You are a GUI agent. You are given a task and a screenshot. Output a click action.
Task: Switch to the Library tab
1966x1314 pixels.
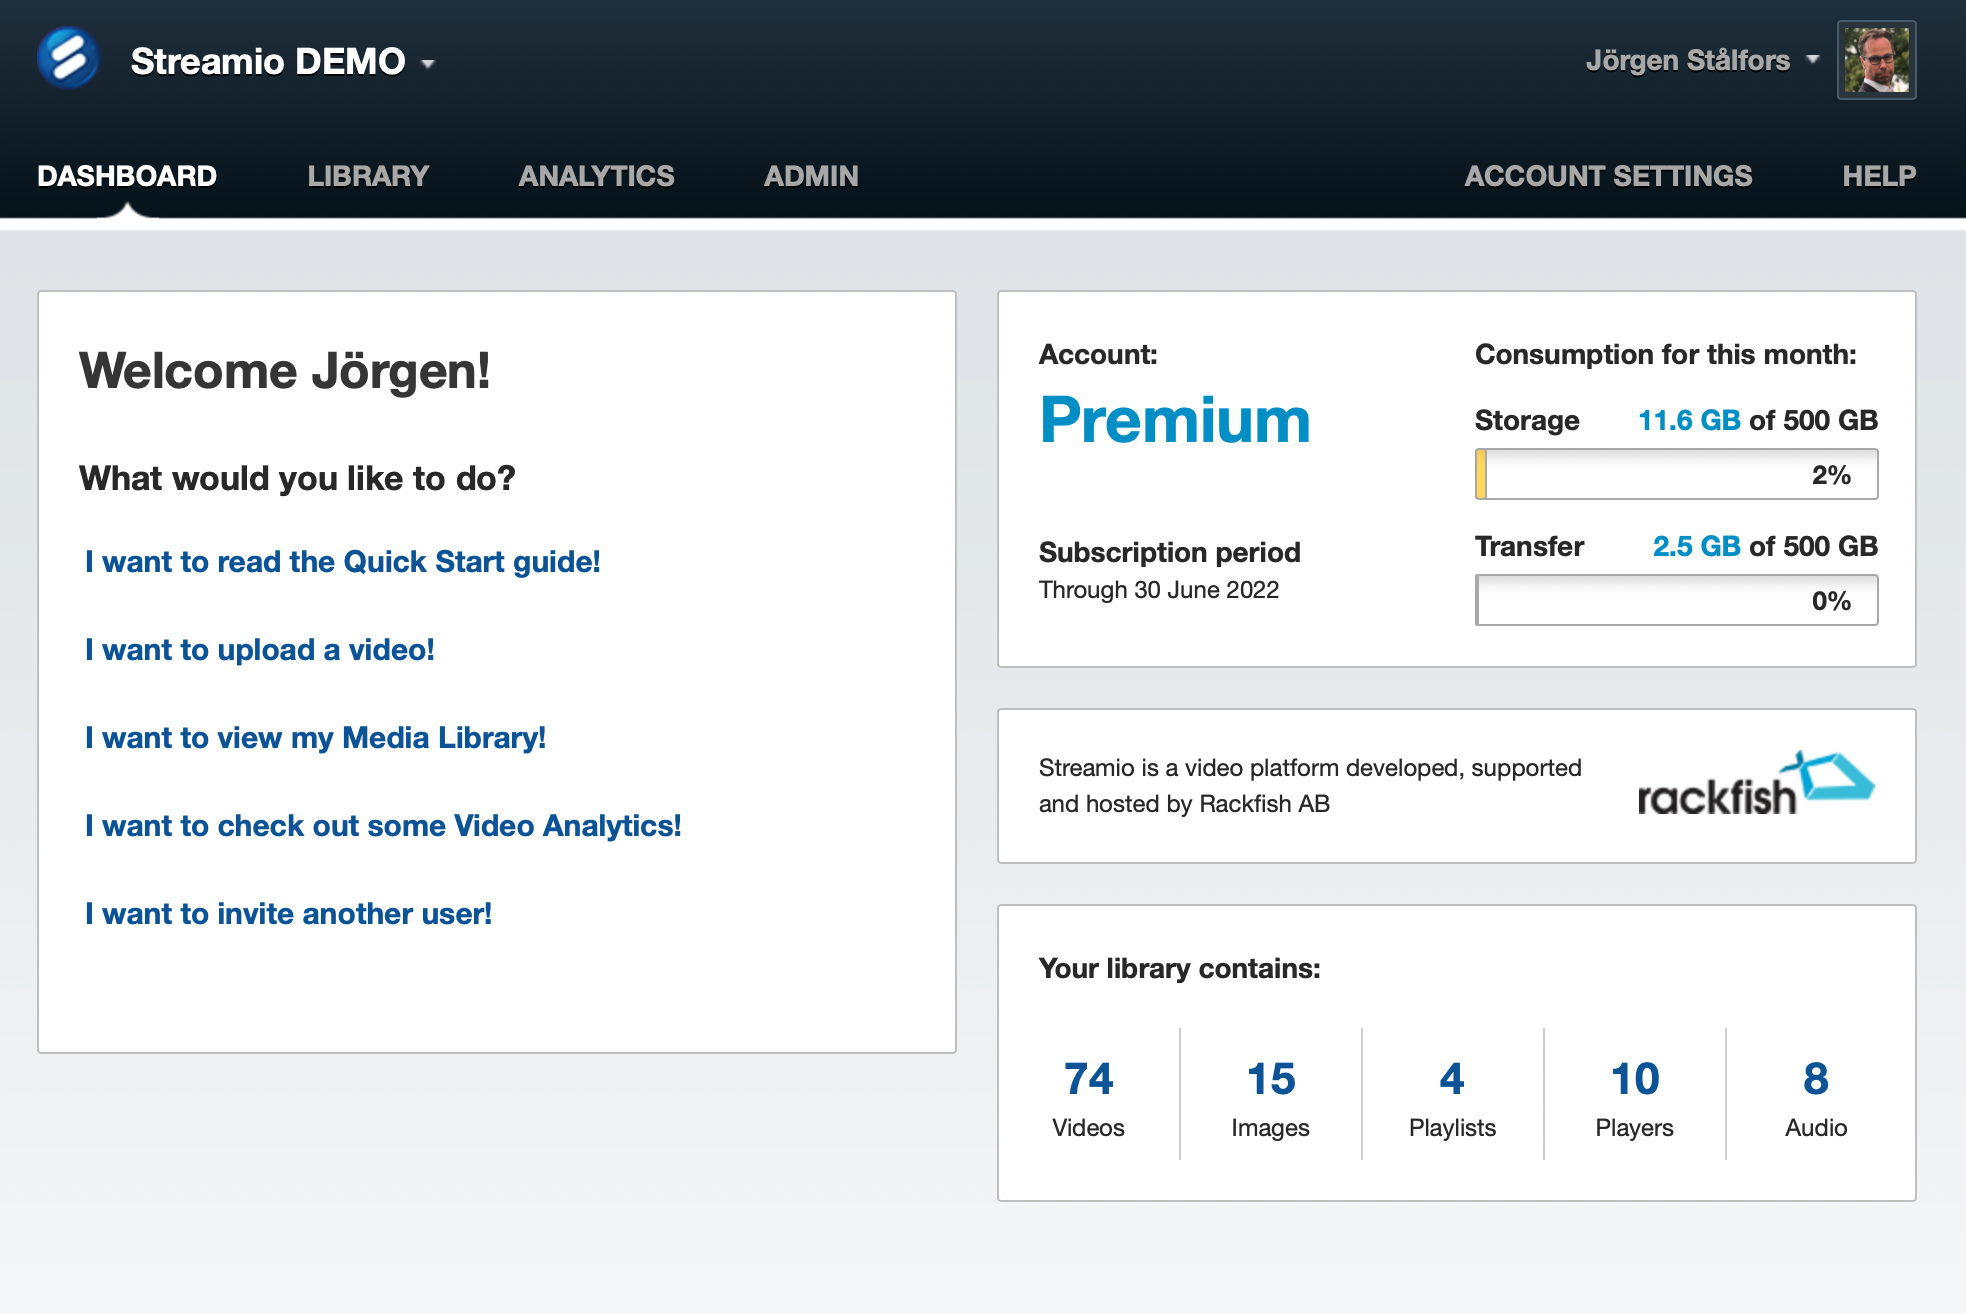click(368, 176)
